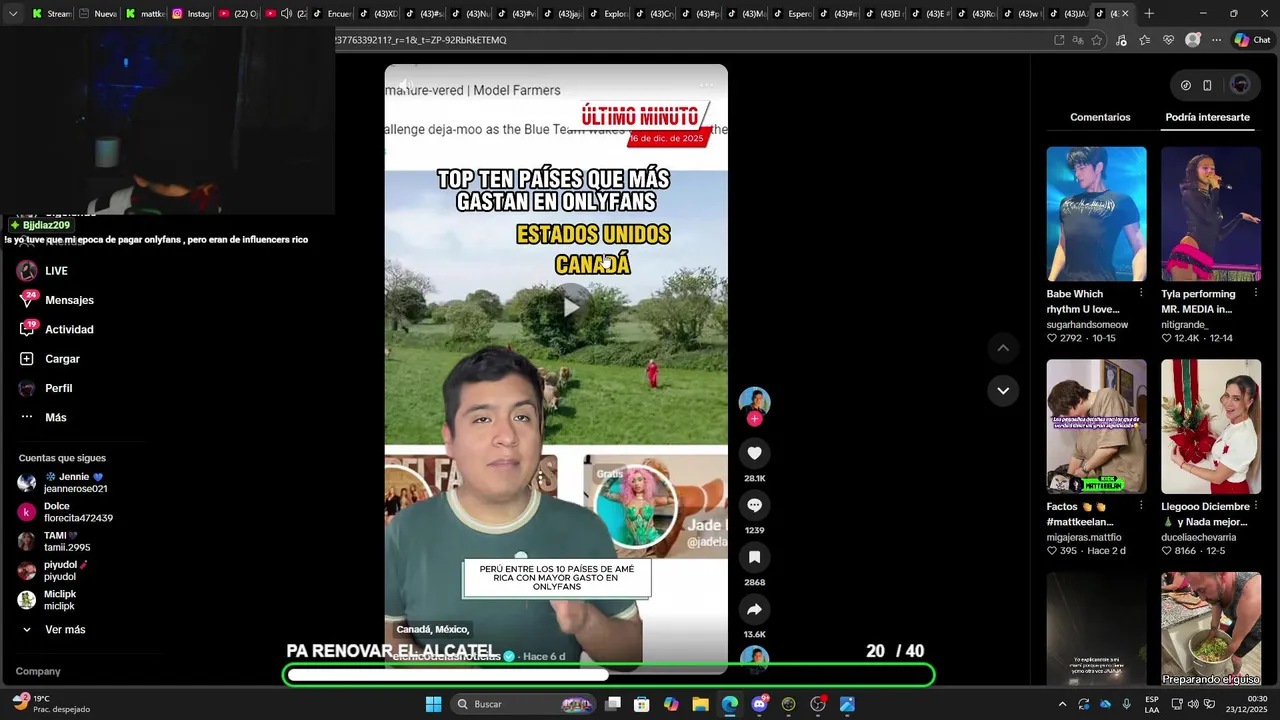Bookmark the video showing 2868 saves
Image resolution: width=1280 pixels, height=720 pixels.
(x=754, y=557)
